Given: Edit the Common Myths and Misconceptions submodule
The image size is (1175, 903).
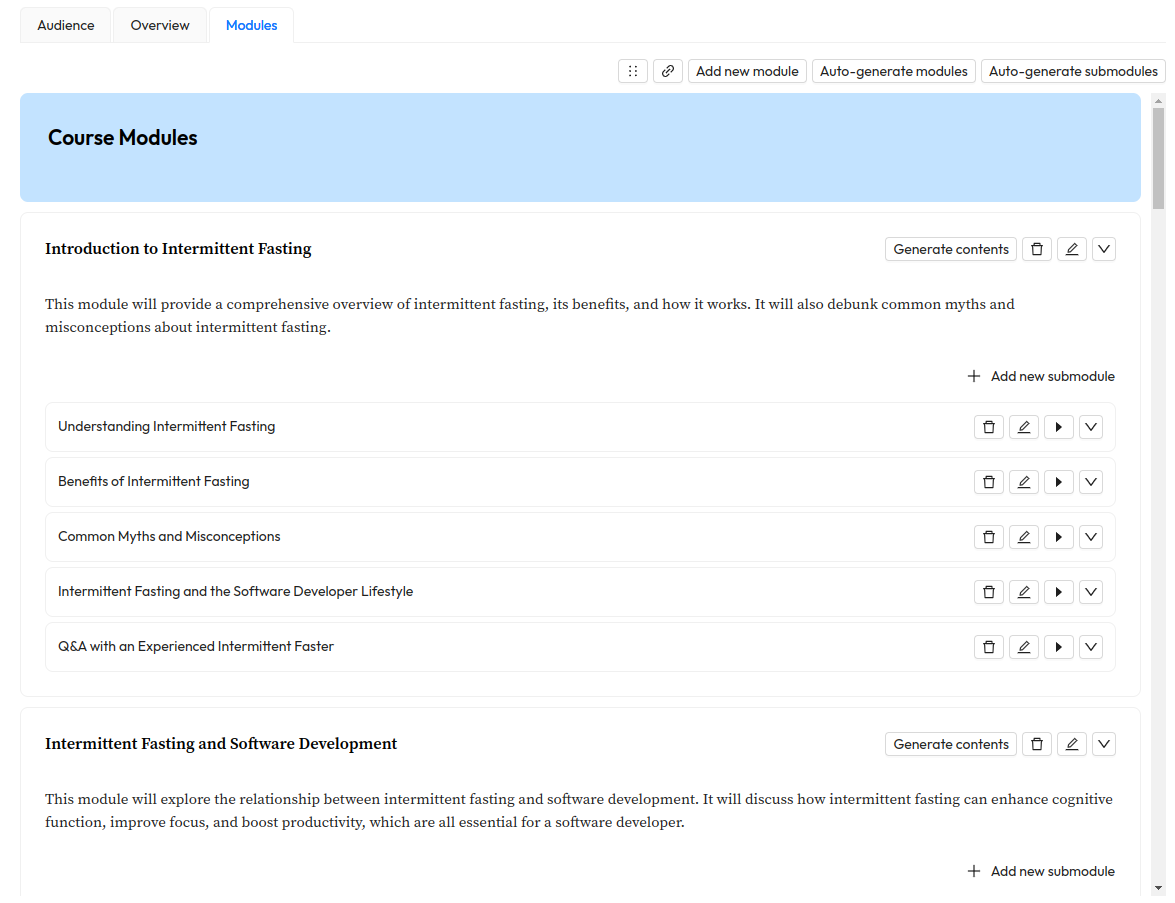Looking at the screenshot, I should [x=1024, y=537].
